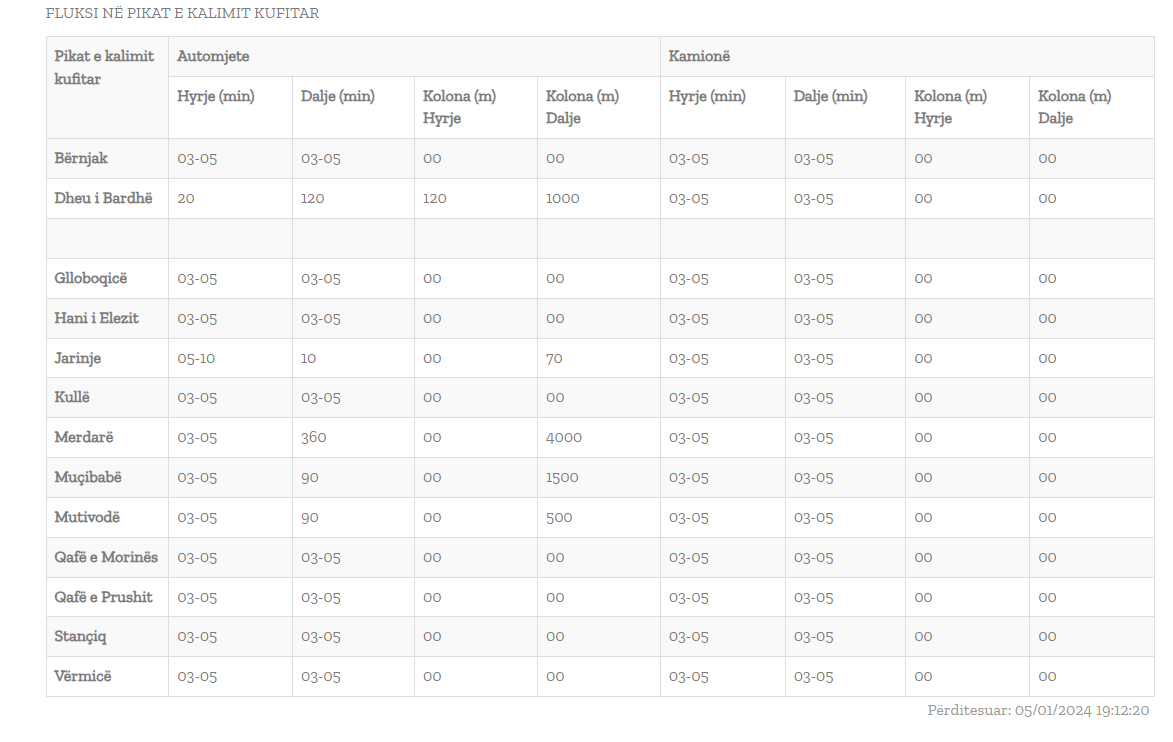Select the Vërmicë row label
1173x742 pixels.
83,676
